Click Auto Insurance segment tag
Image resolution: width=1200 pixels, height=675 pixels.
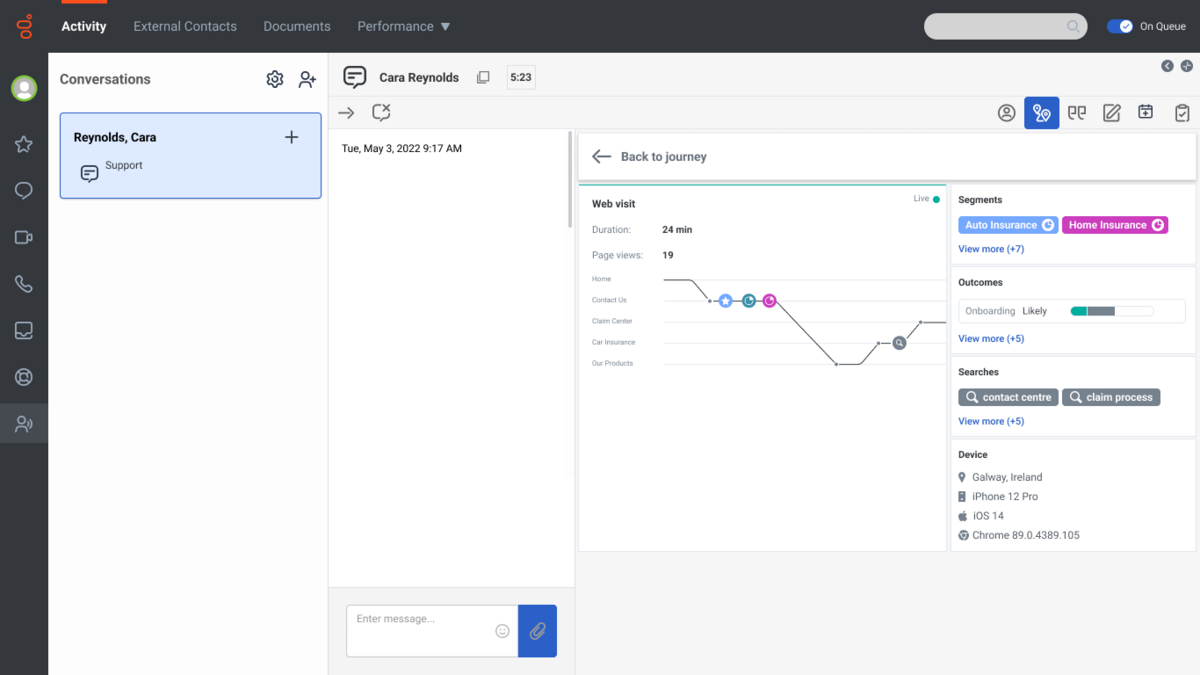point(1008,225)
